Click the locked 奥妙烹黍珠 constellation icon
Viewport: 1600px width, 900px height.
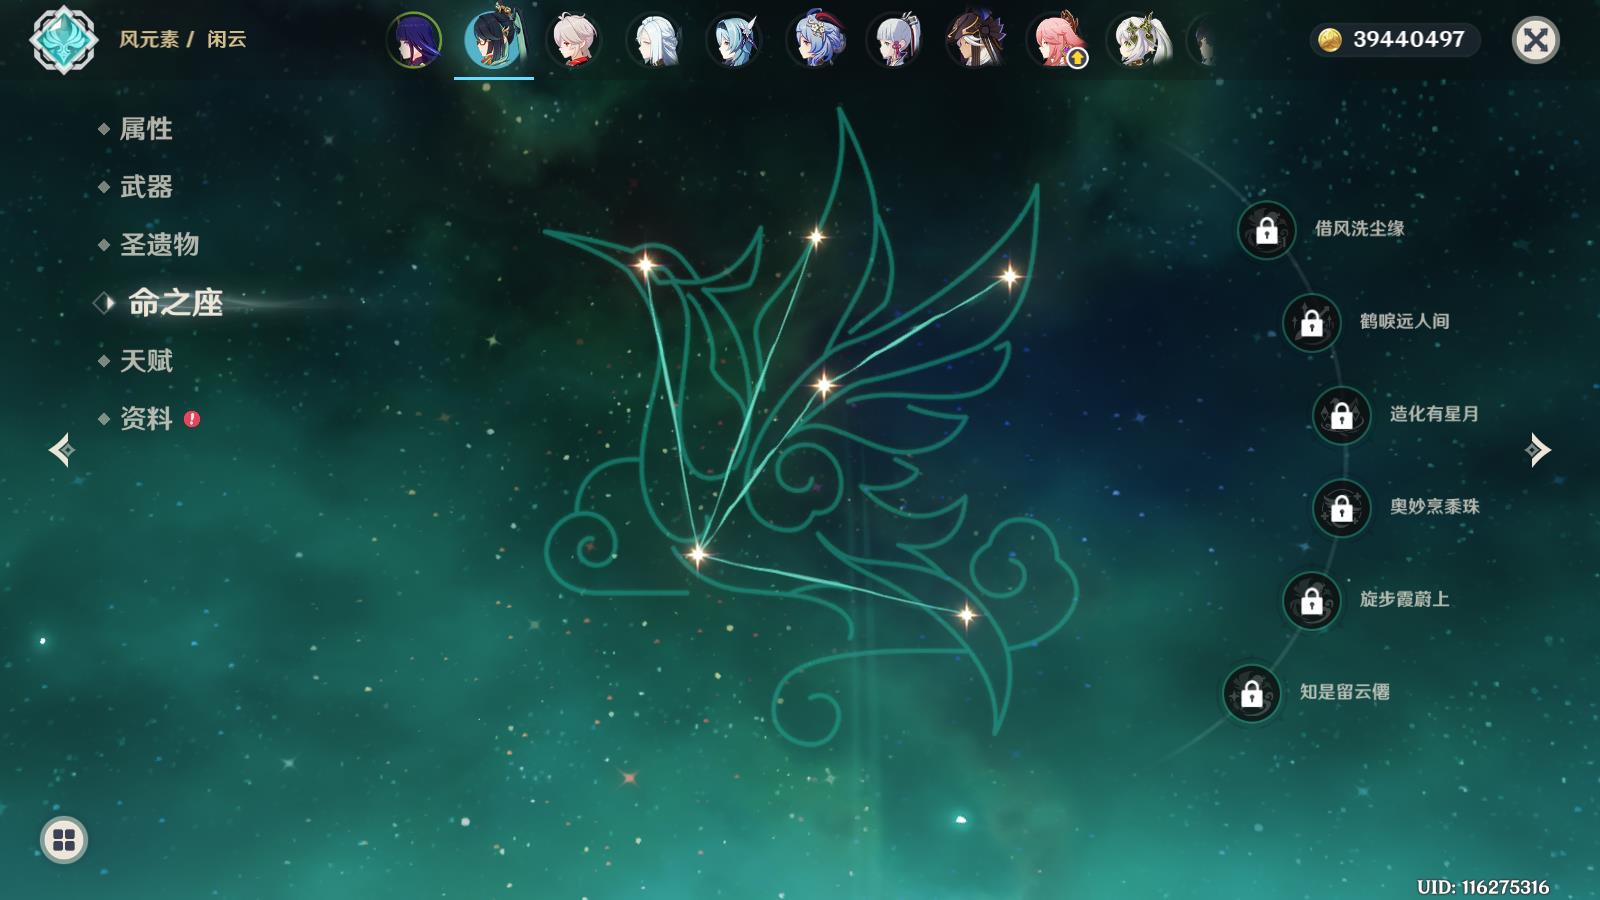pyautogui.click(x=1342, y=508)
